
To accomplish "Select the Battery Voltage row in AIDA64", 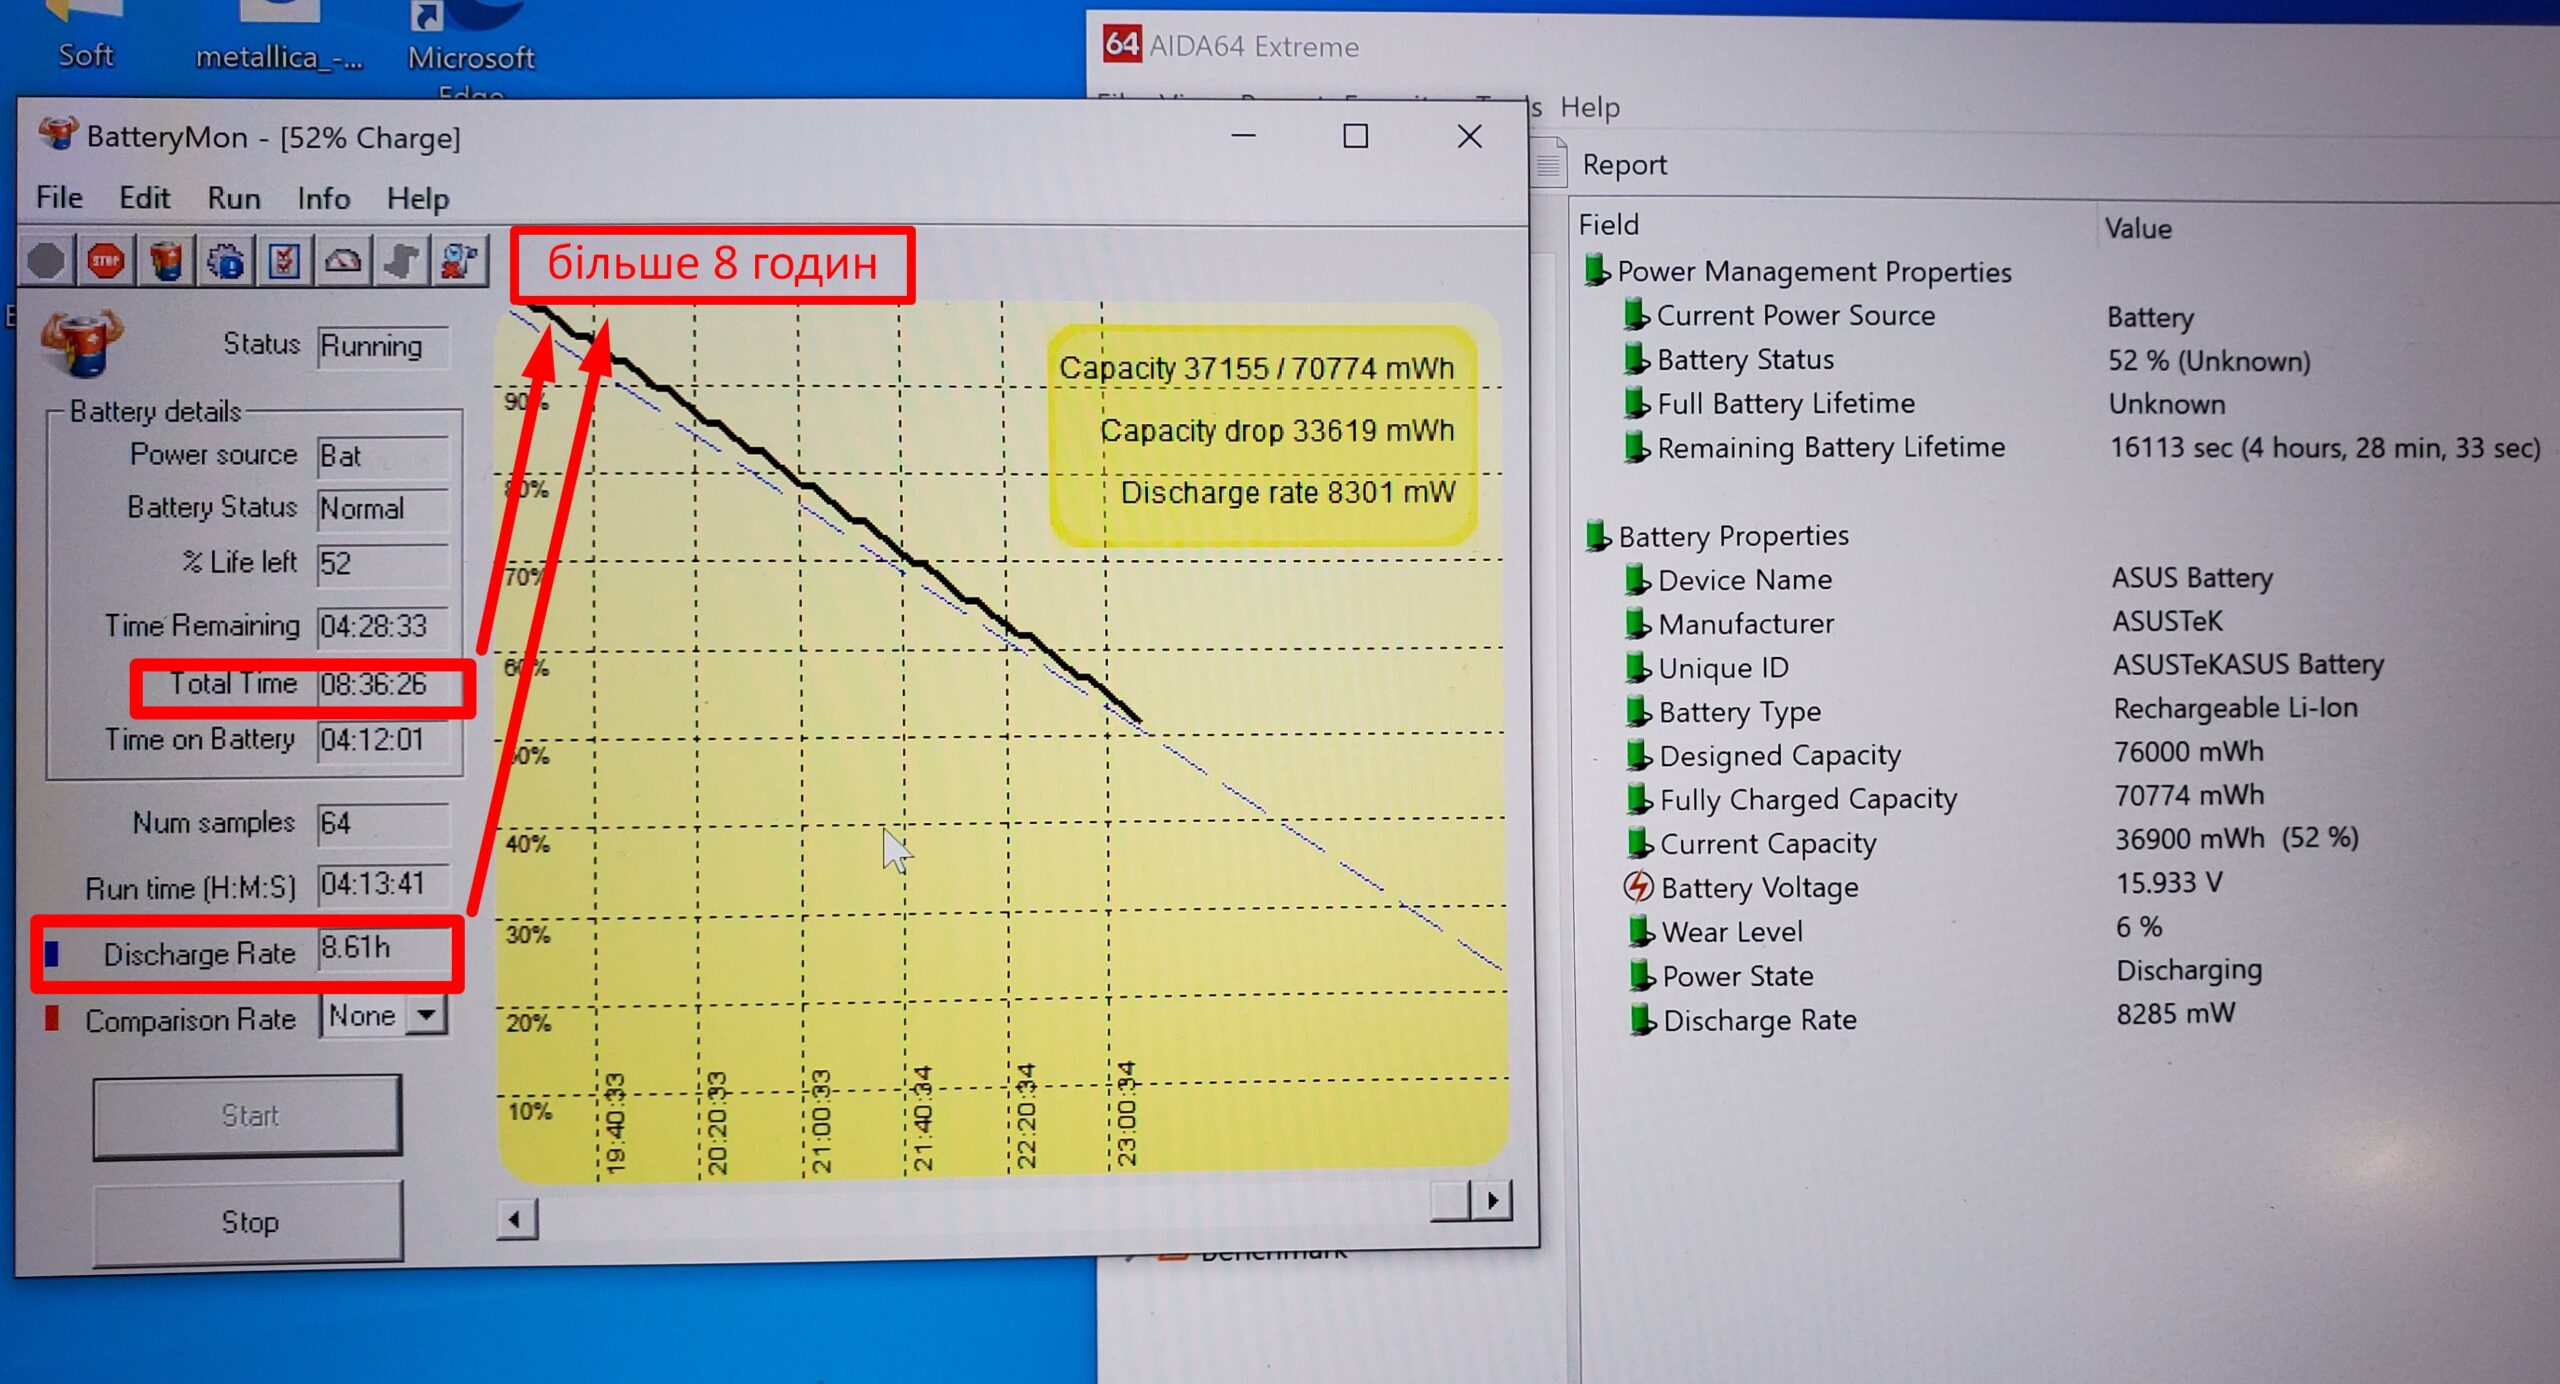I will coord(1758,887).
